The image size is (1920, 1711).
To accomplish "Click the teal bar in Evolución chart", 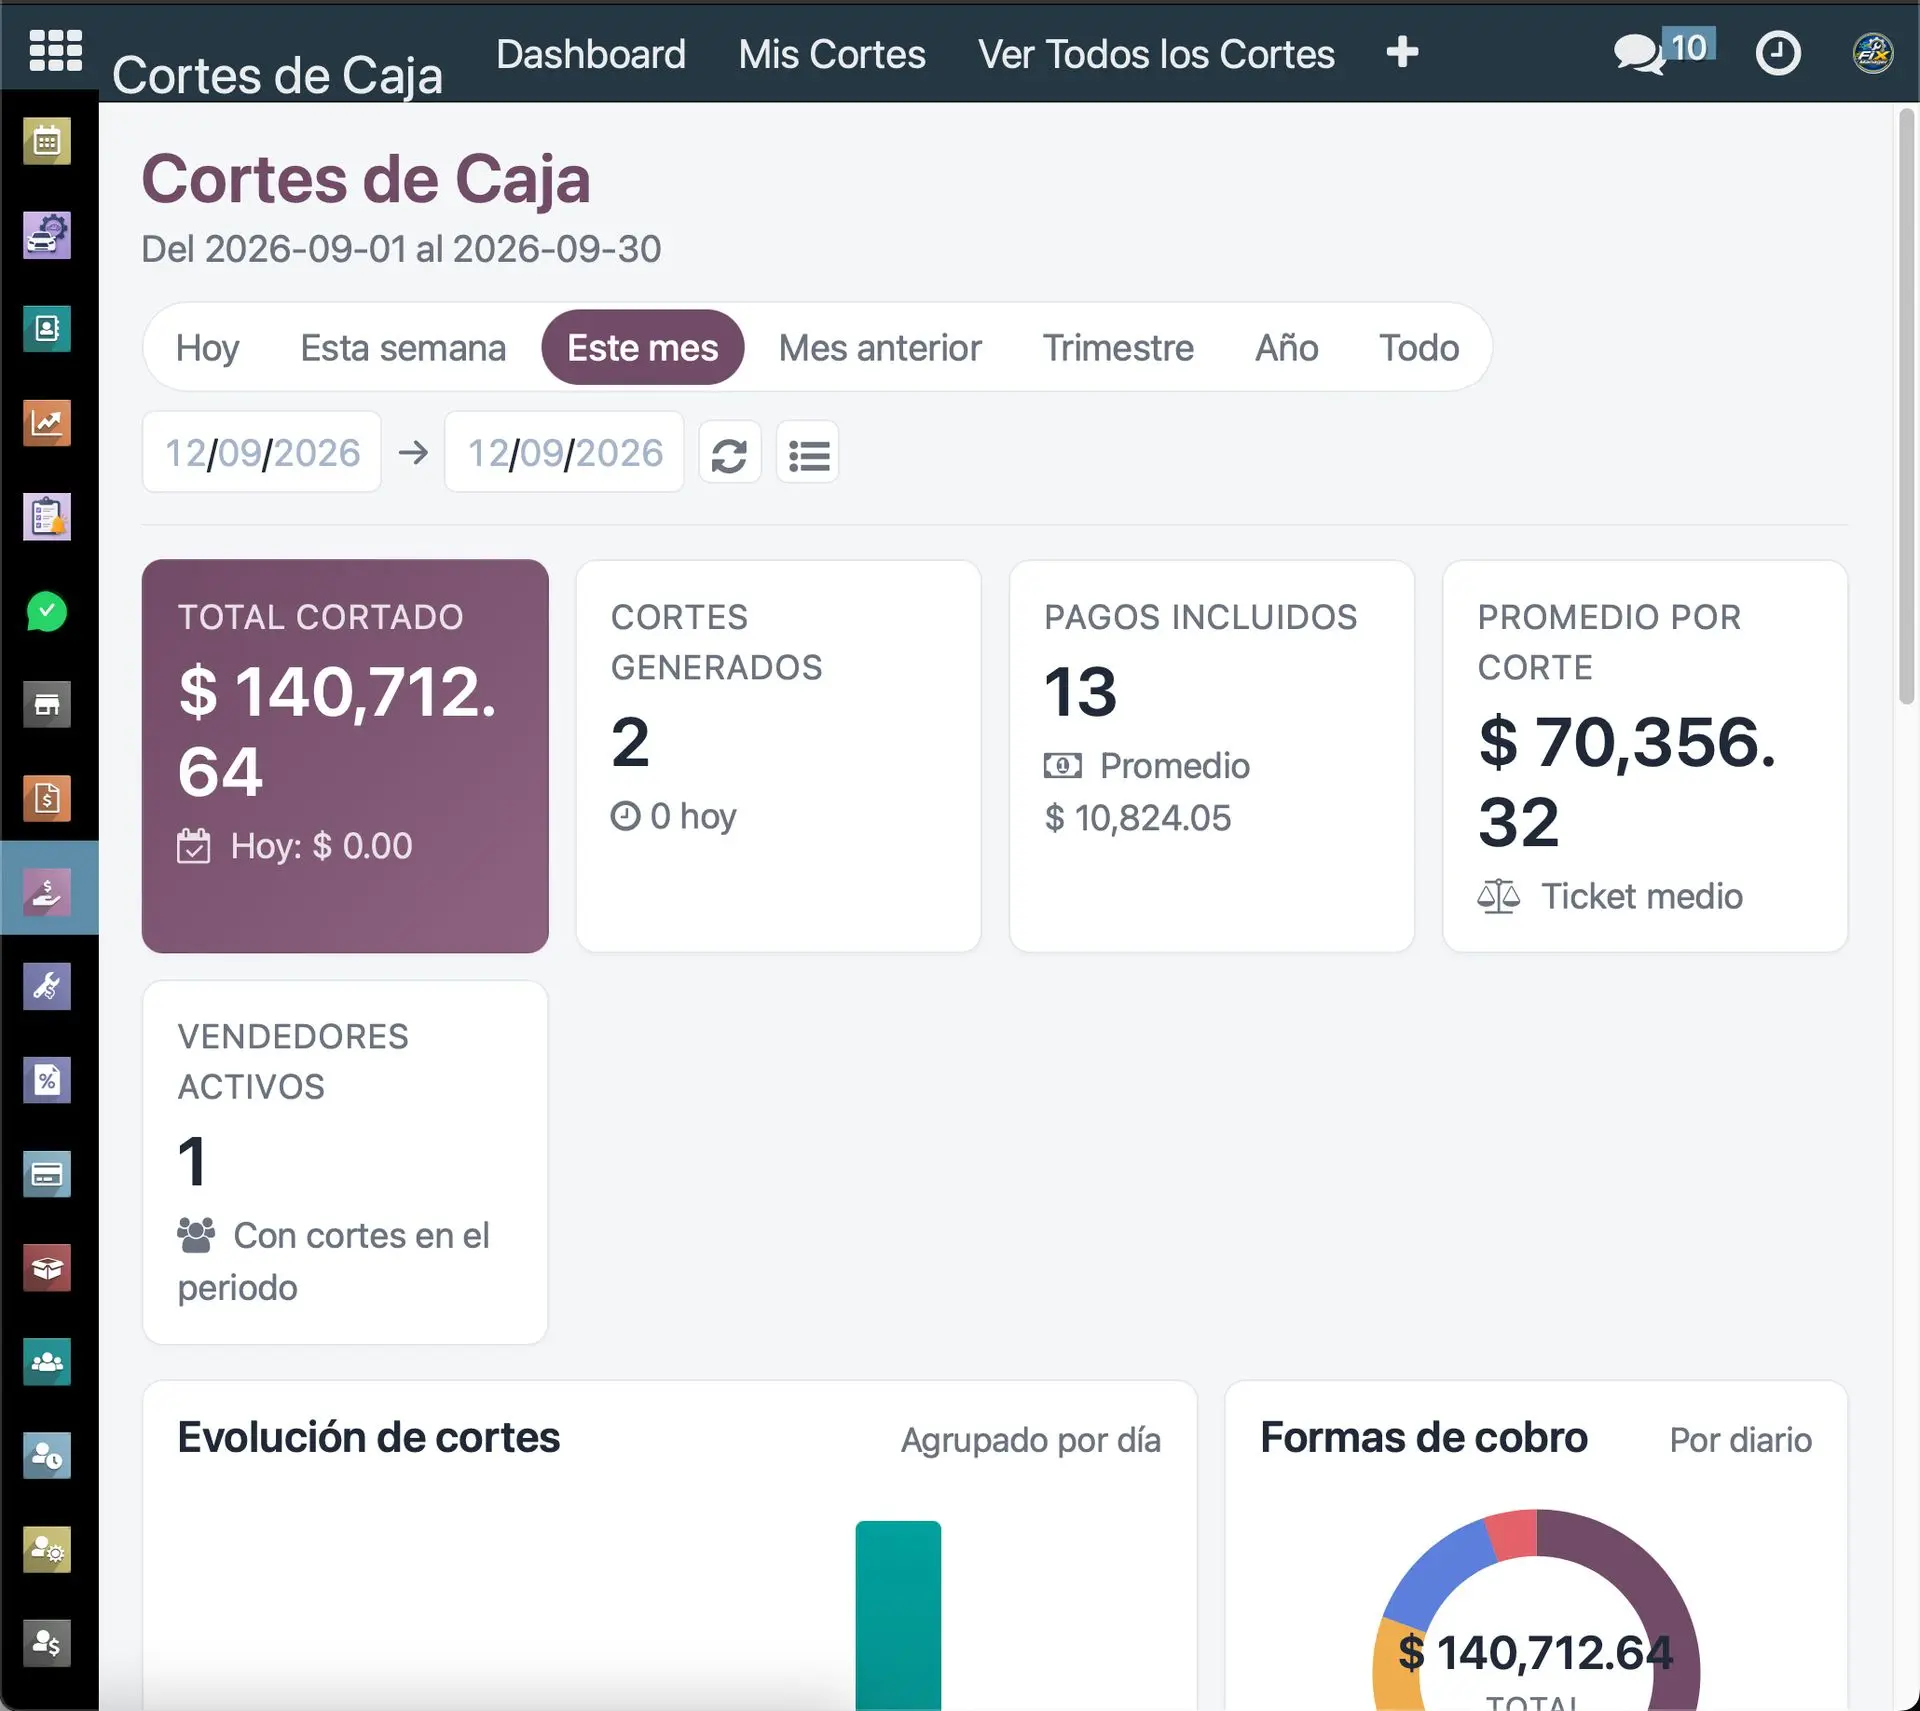I will [898, 1615].
